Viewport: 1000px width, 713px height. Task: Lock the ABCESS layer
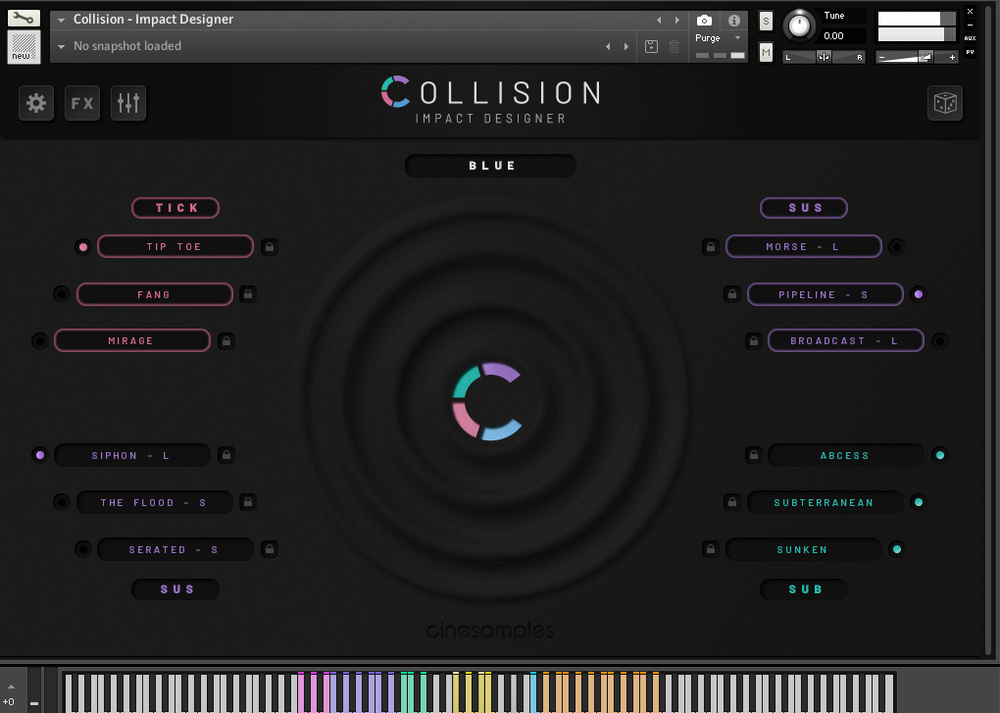(754, 455)
